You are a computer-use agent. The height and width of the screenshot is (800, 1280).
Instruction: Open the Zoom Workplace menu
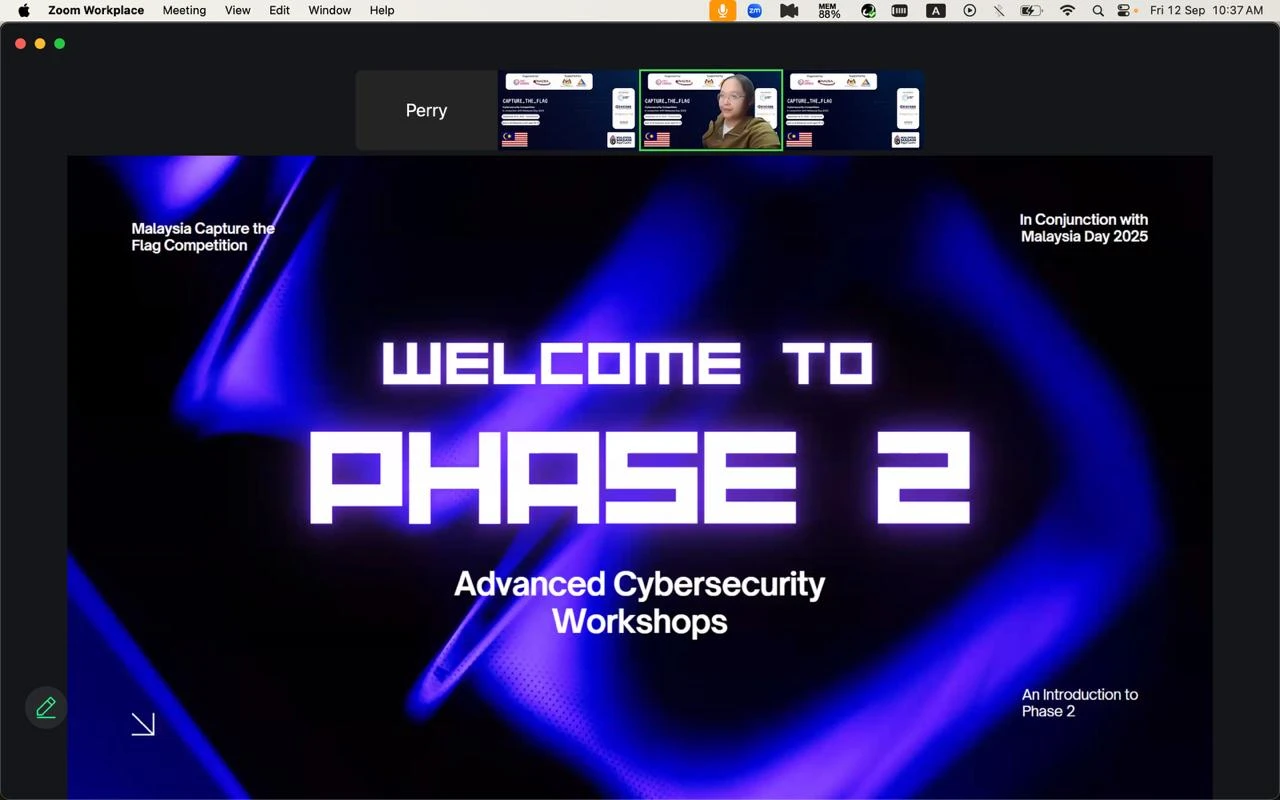pos(96,11)
